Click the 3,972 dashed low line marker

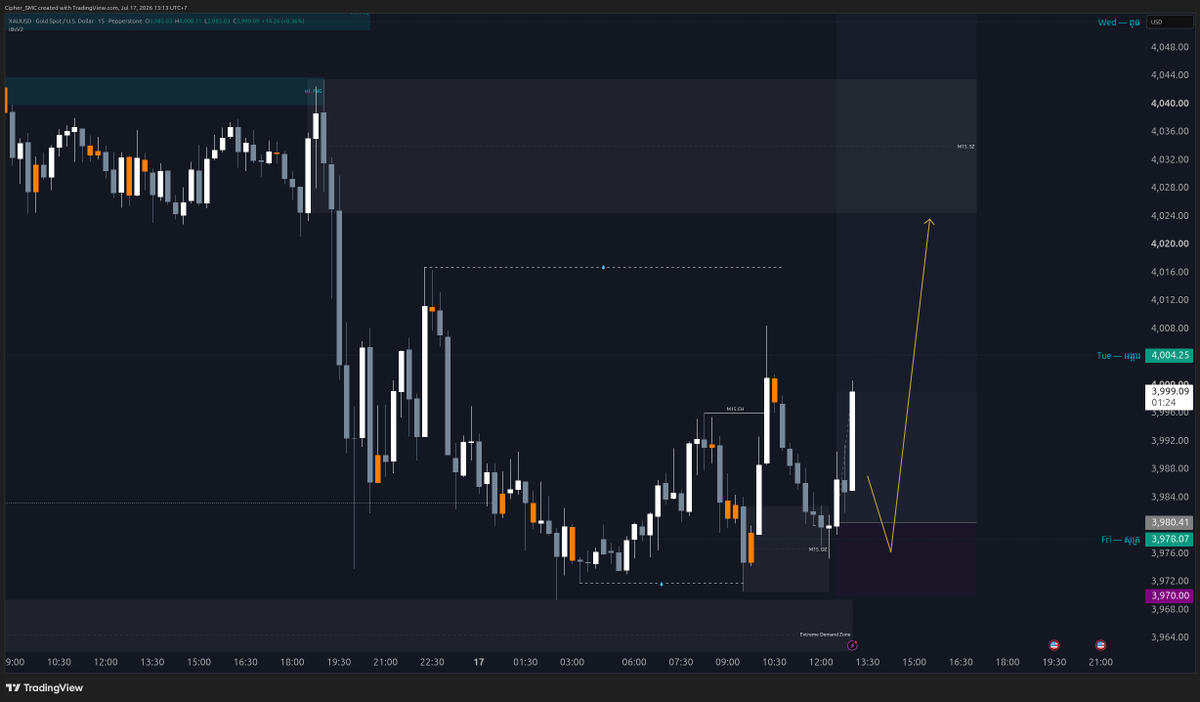661,583
